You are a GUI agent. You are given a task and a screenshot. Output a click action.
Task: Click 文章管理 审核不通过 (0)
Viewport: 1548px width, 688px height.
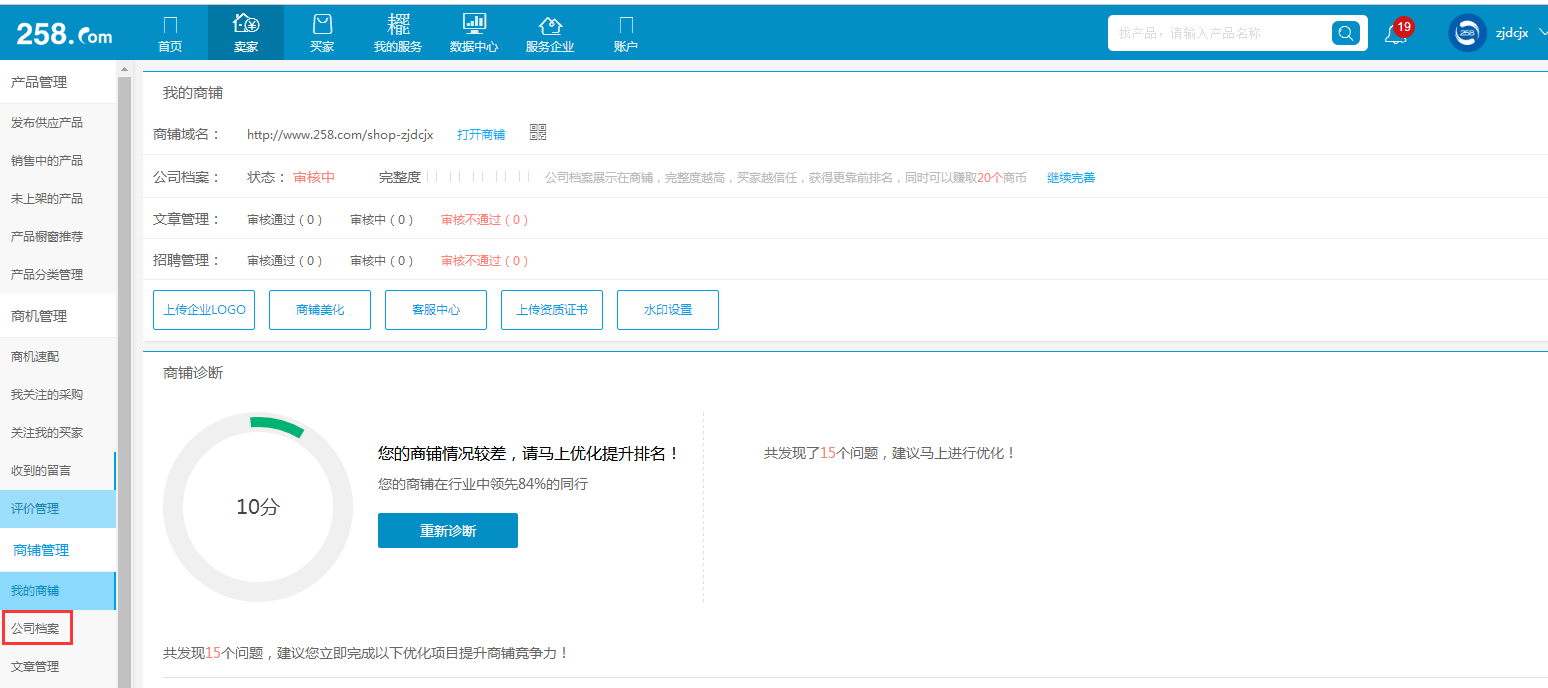coord(485,220)
